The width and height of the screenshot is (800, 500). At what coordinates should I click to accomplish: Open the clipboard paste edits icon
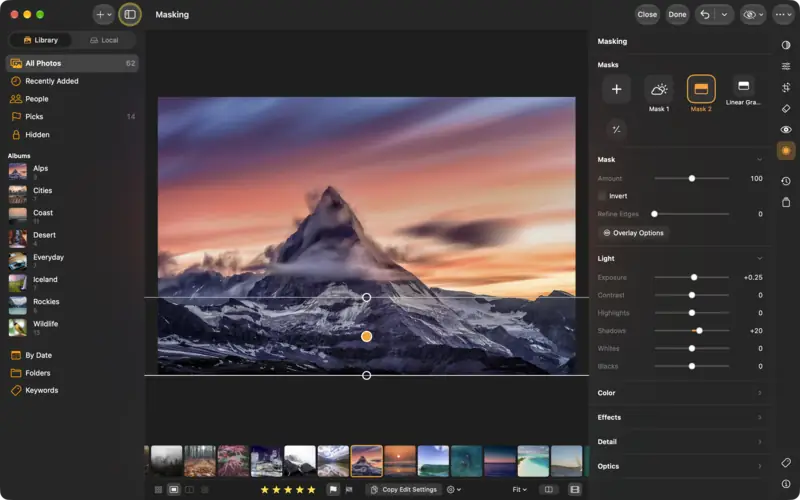tap(786, 202)
